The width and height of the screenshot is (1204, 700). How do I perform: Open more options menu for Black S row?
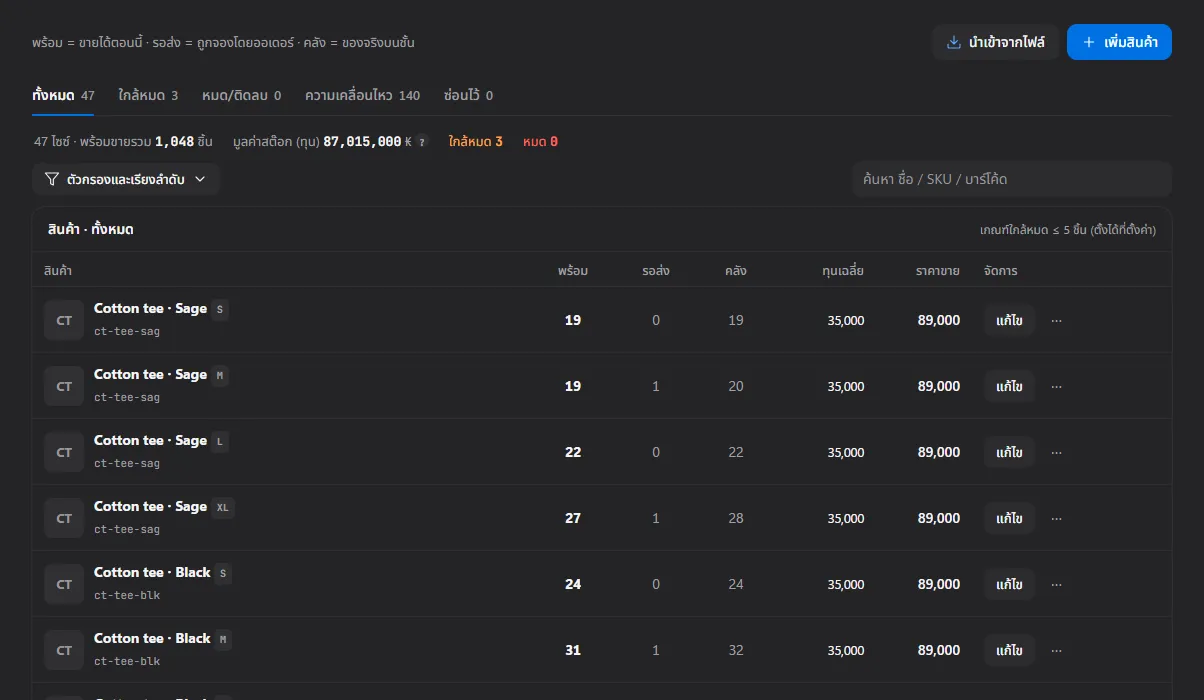coord(1057,585)
